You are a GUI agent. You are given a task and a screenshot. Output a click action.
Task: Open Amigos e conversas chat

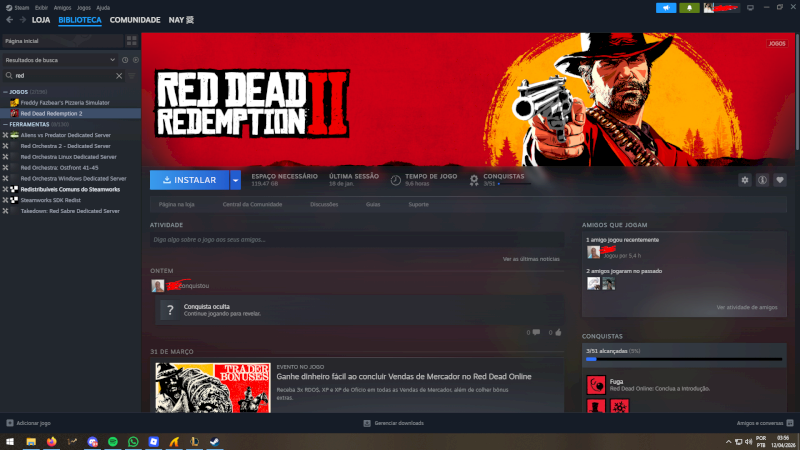point(765,423)
